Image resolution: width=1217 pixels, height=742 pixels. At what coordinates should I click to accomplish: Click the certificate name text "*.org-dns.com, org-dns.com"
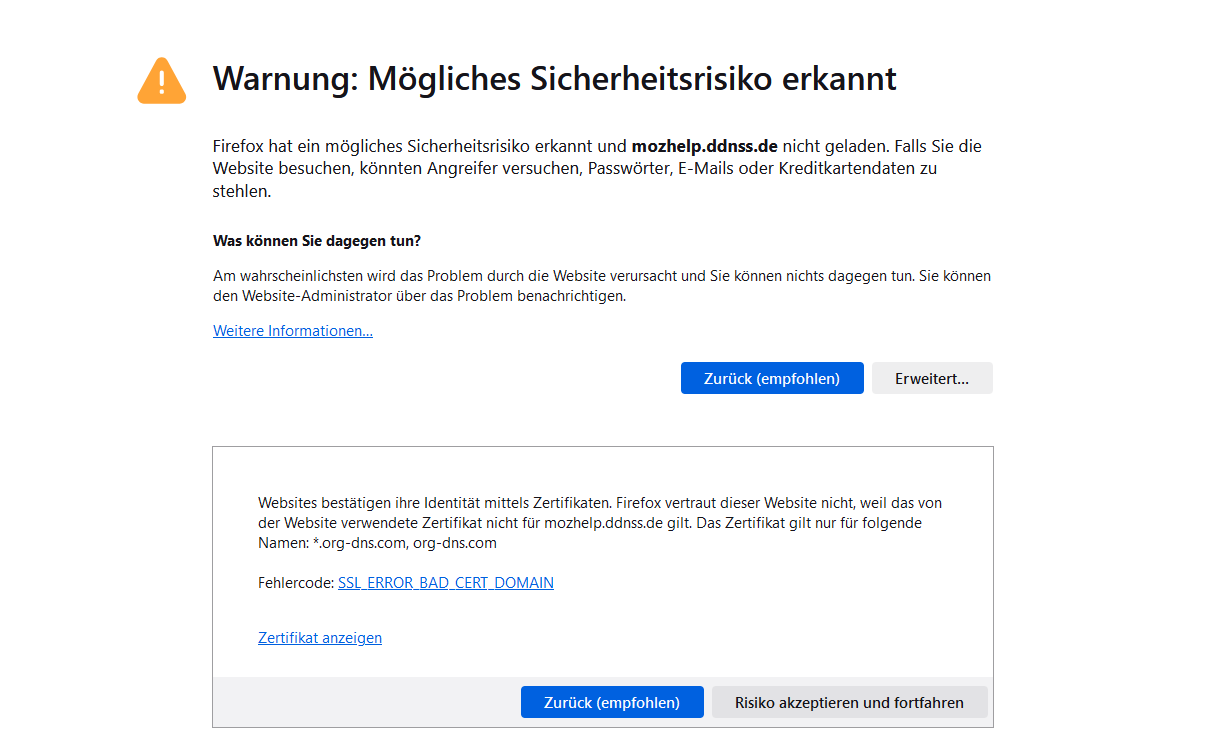tap(405, 543)
